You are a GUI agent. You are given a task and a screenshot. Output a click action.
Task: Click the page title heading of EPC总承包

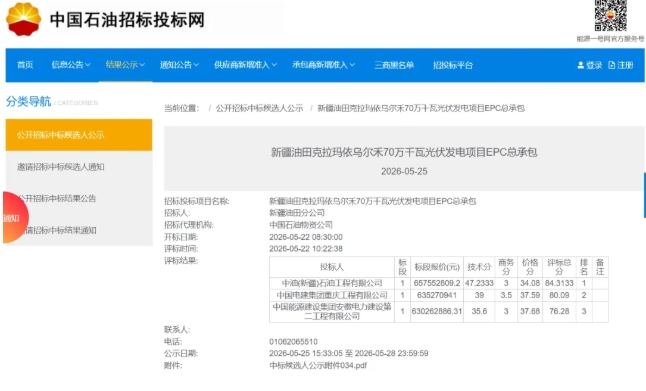point(404,152)
